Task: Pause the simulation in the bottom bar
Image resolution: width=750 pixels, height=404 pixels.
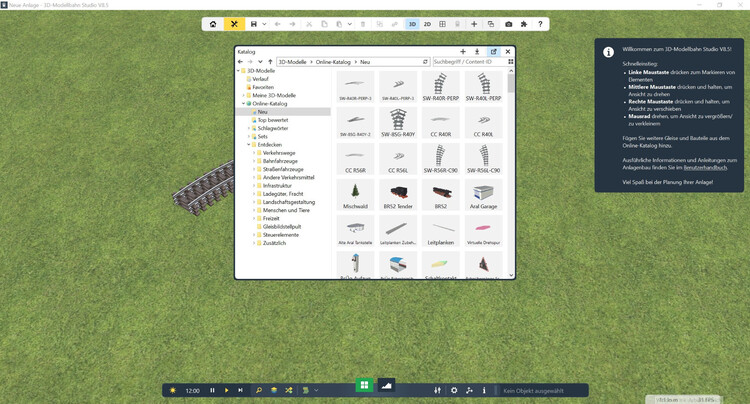Action: tap(212, 390)
